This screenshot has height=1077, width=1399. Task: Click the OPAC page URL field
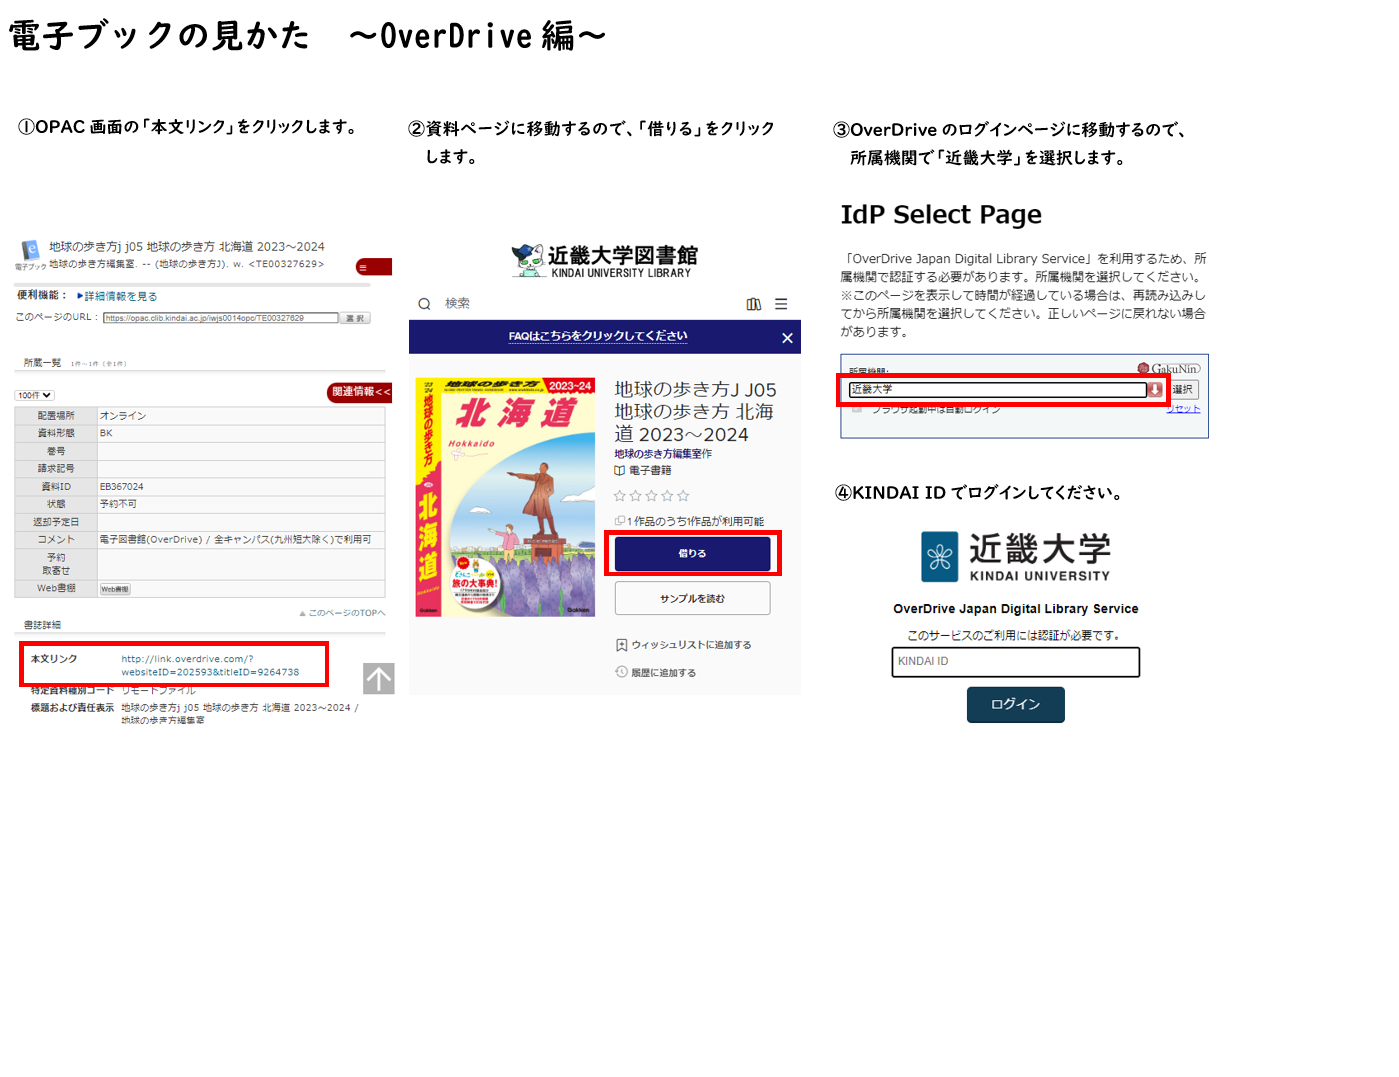[x=220, y=318]
